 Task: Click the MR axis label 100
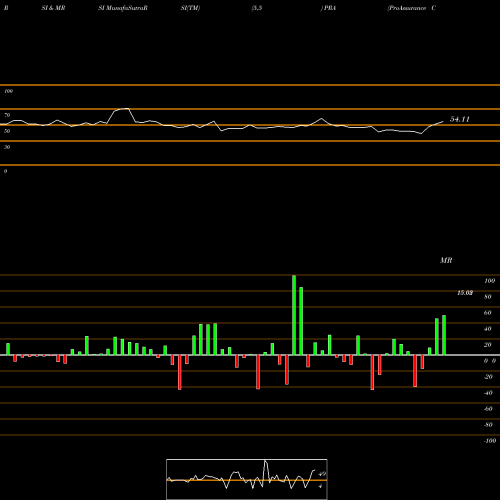point(489,281)
